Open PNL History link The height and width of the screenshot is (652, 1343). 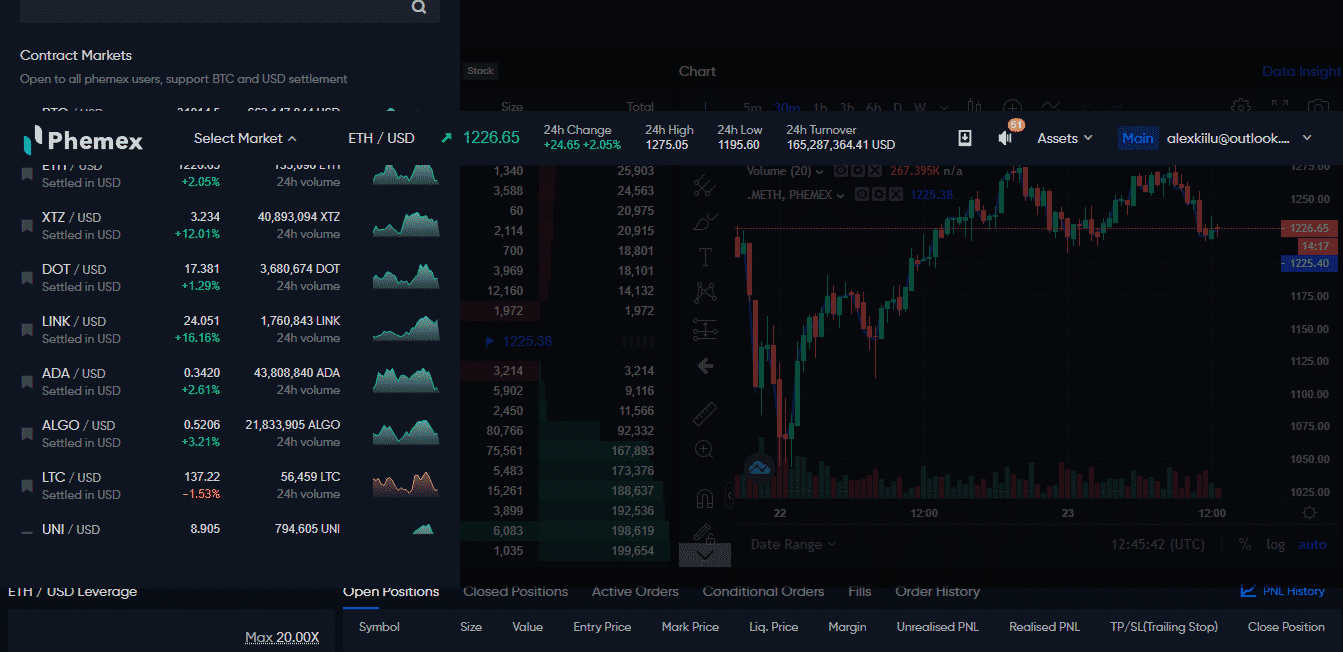[x=1283, y=591]
